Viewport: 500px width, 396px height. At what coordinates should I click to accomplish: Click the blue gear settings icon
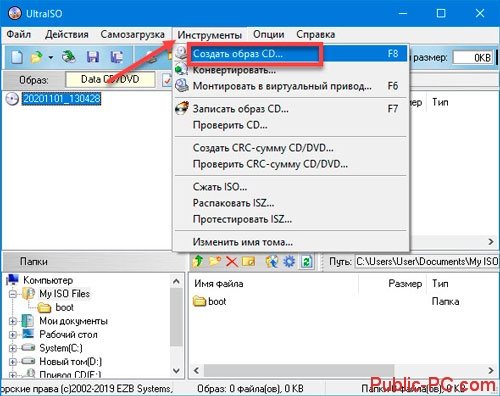coord(289,262)
